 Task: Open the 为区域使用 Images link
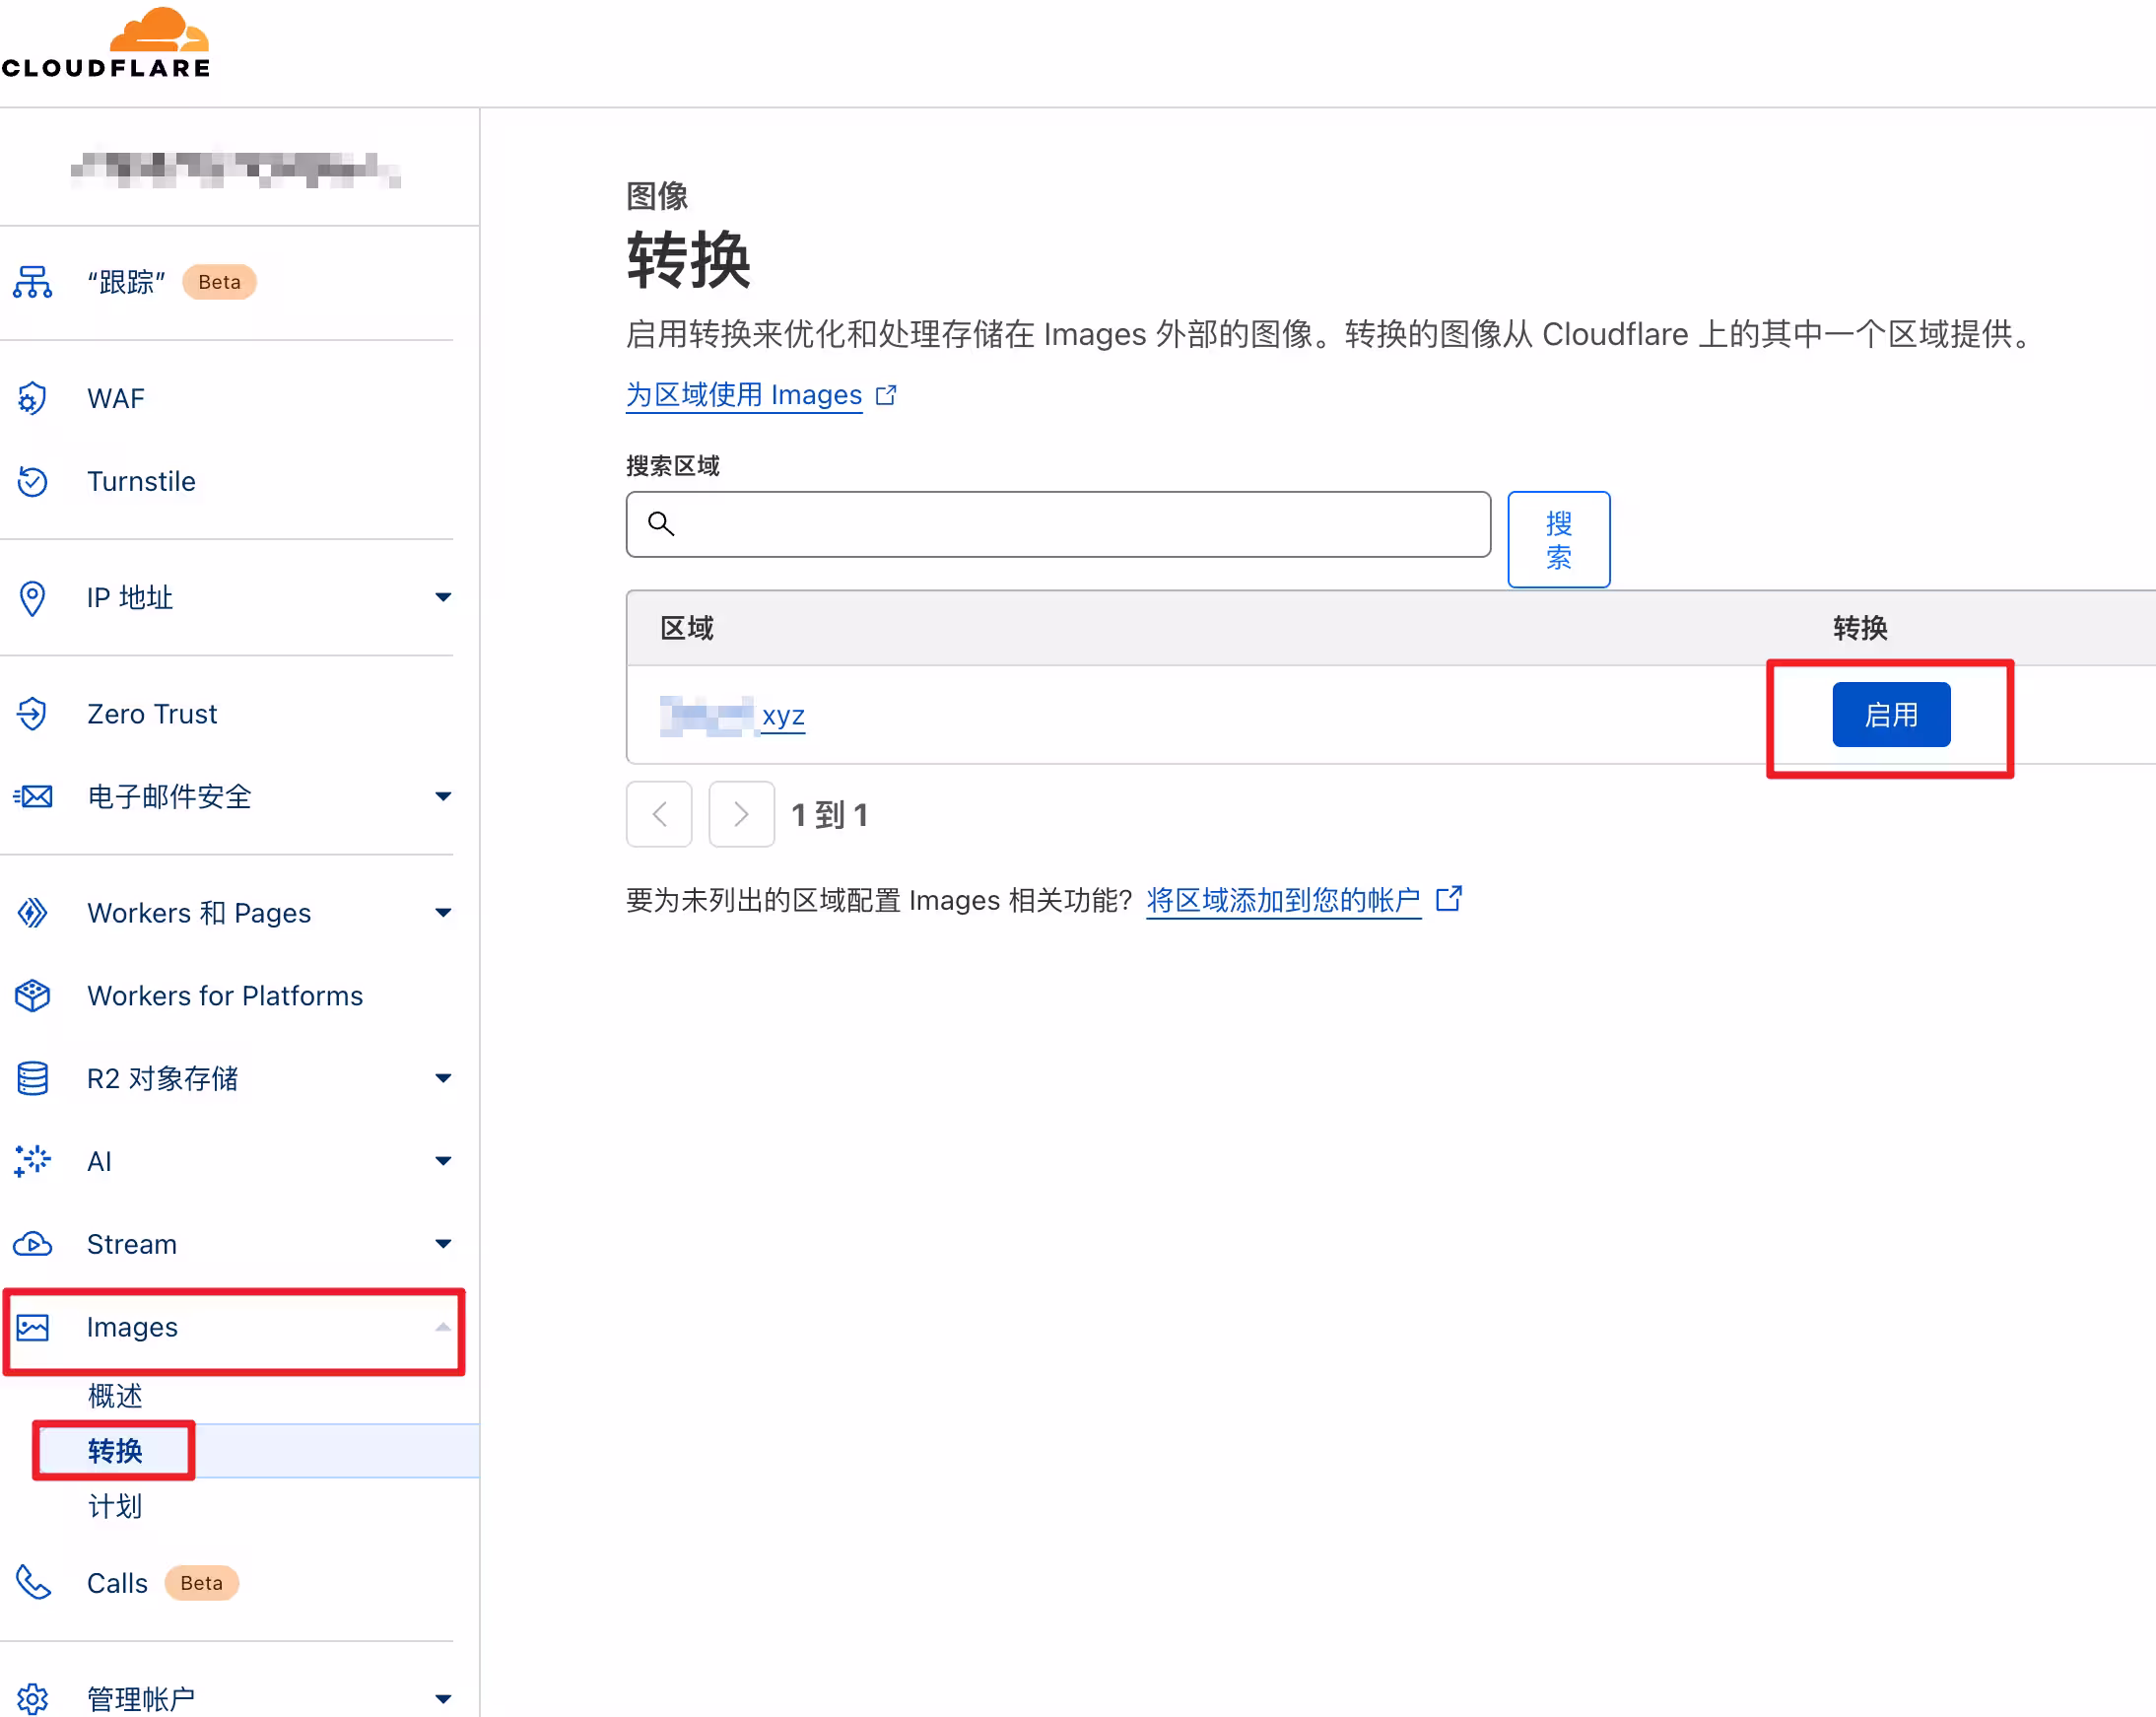[x=744, y=395]
